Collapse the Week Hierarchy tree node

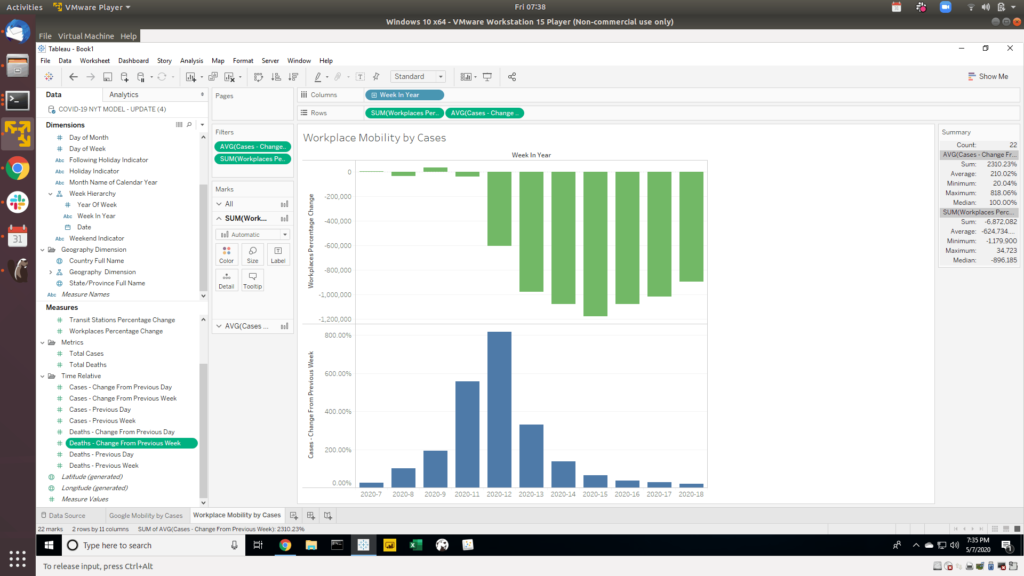point(50,193)
